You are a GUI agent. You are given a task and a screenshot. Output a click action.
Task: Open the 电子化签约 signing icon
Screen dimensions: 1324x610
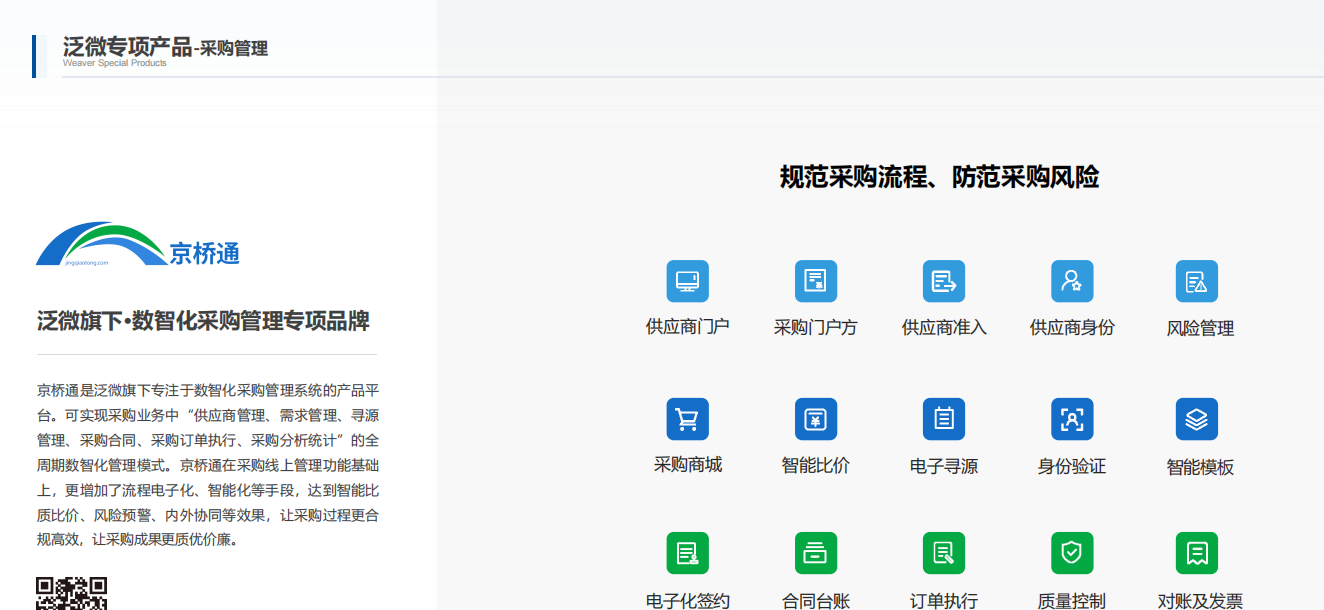687,552
